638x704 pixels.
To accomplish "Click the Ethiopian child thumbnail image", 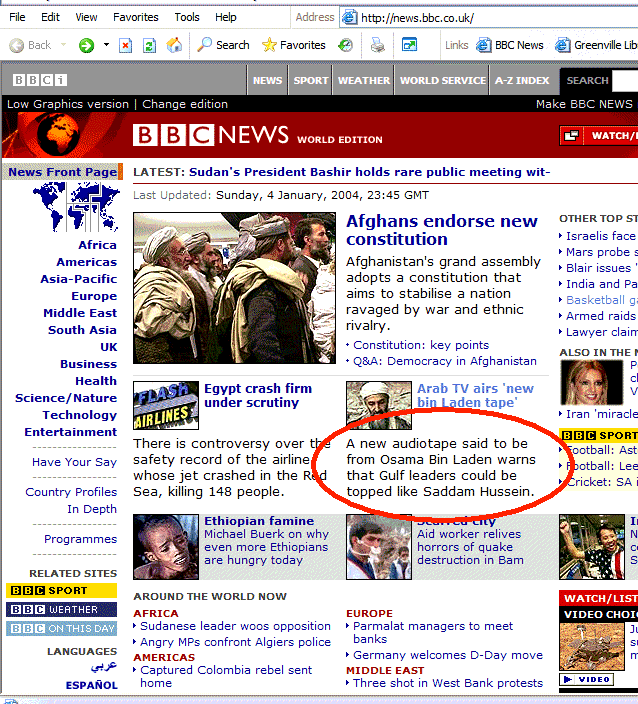I will 166,547.
